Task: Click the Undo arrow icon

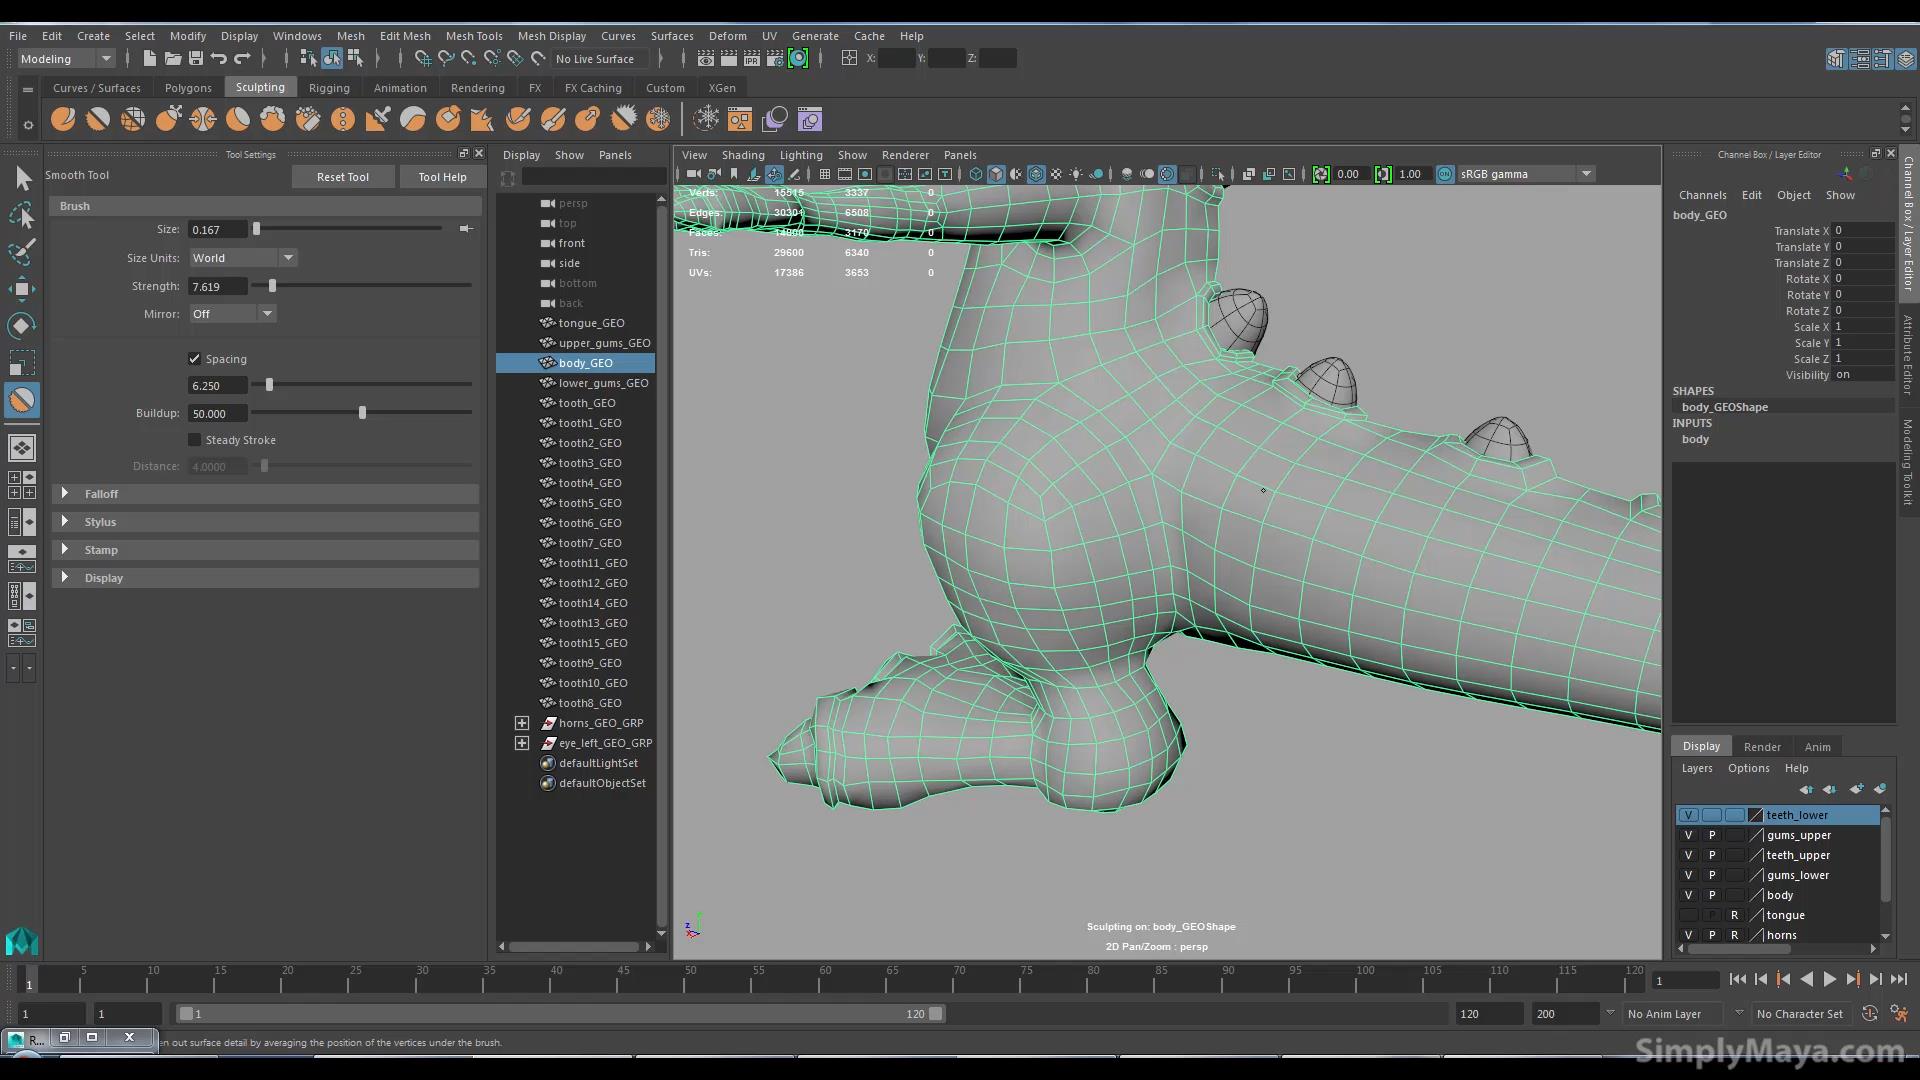Action: pyautogui.click(x=219, y=59)
